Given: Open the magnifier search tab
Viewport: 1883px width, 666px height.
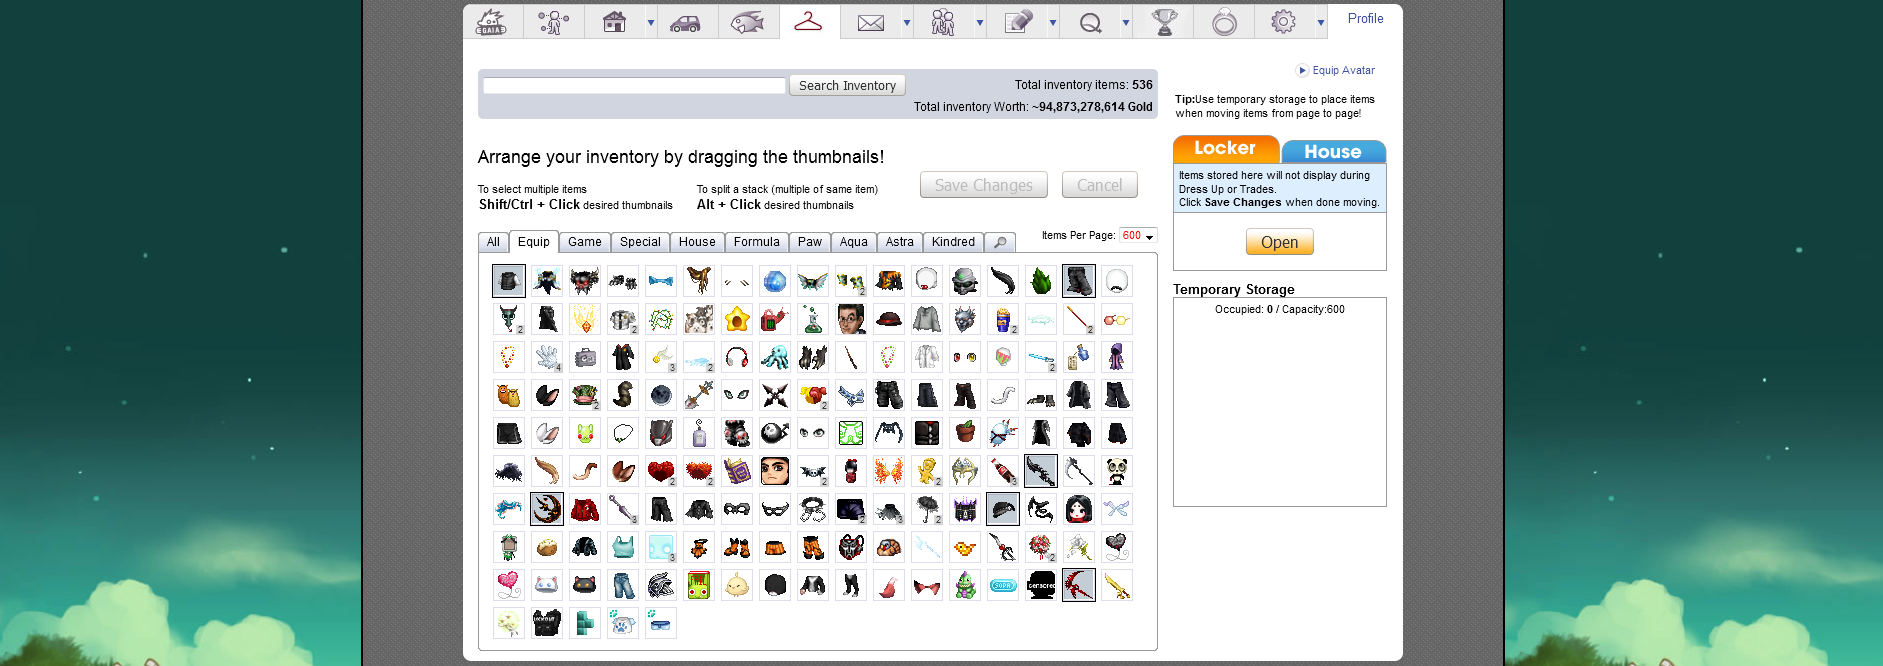Looking at the screenshot, I should click(x=1000, y=242).
